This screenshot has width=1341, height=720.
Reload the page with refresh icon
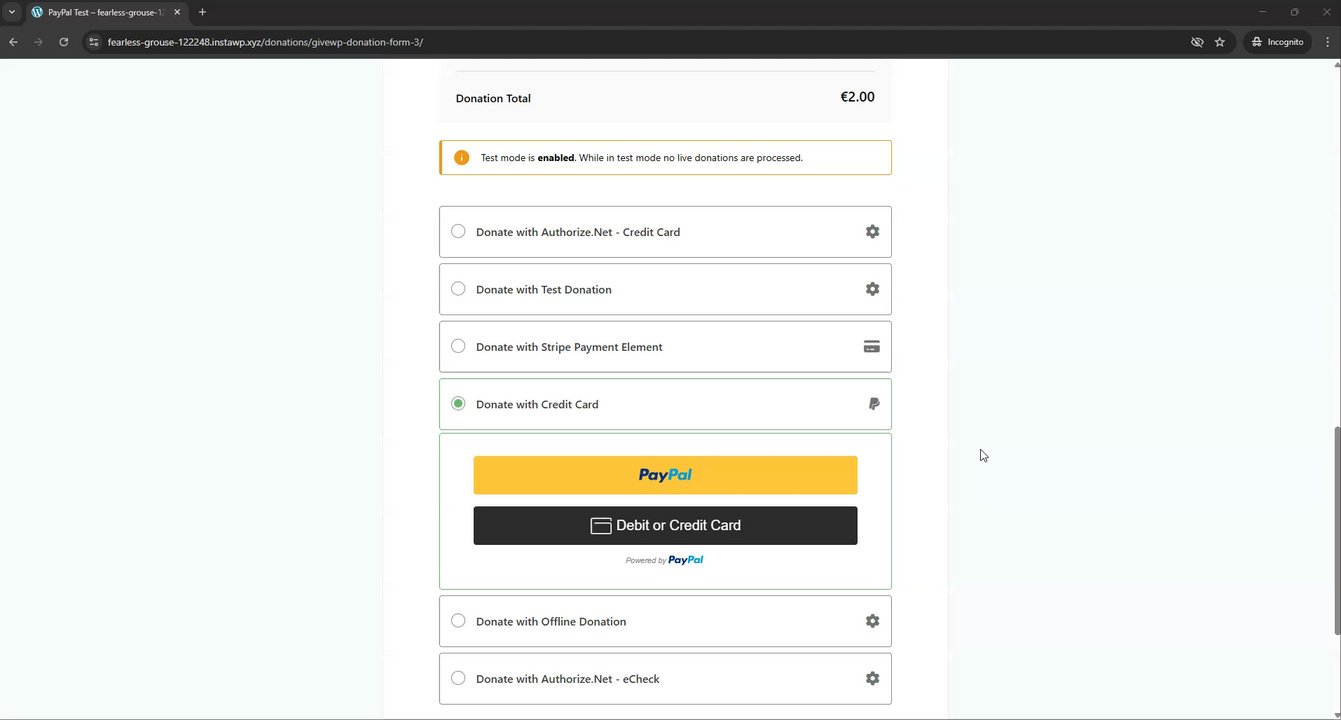[63, 42]
